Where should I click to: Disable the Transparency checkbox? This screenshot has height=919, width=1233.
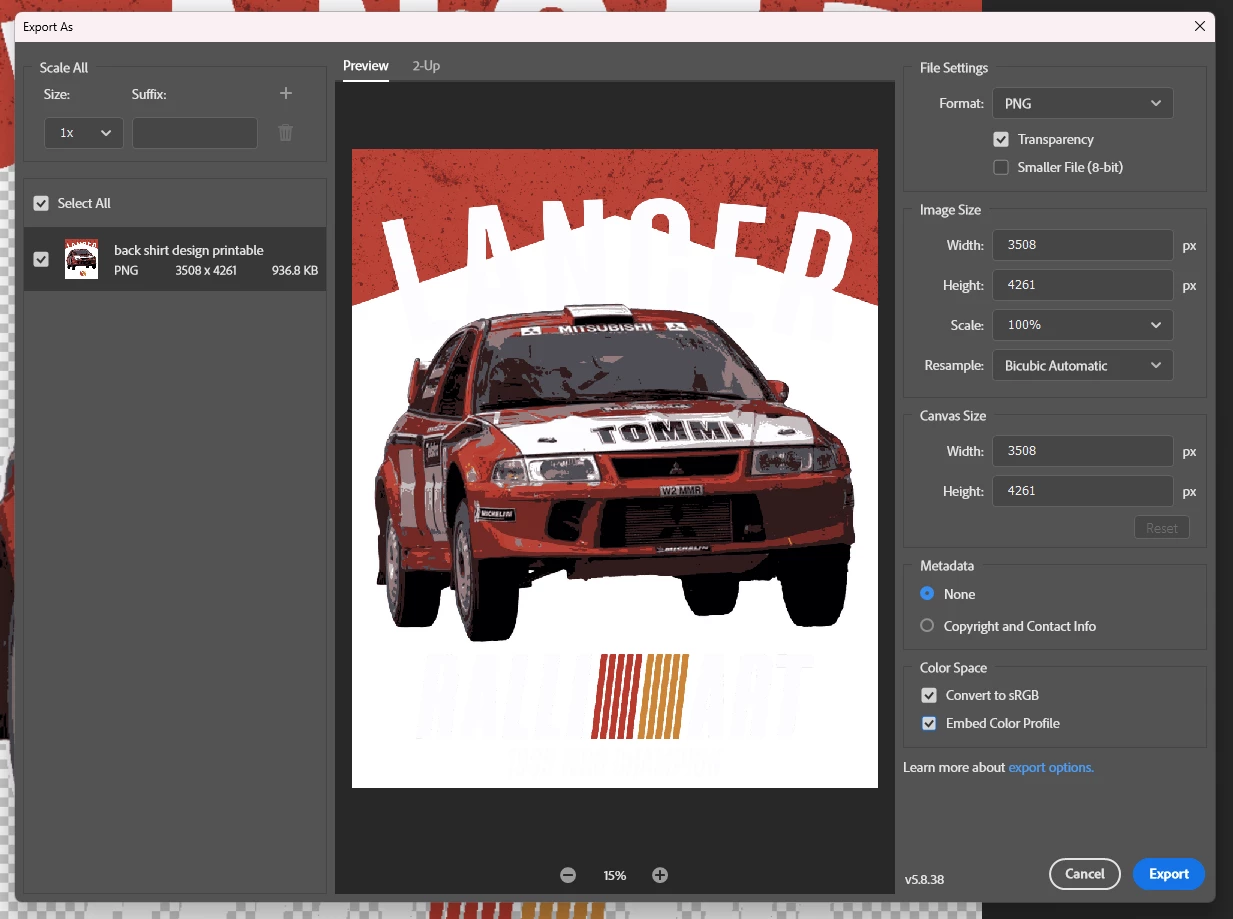(1001, 139)
